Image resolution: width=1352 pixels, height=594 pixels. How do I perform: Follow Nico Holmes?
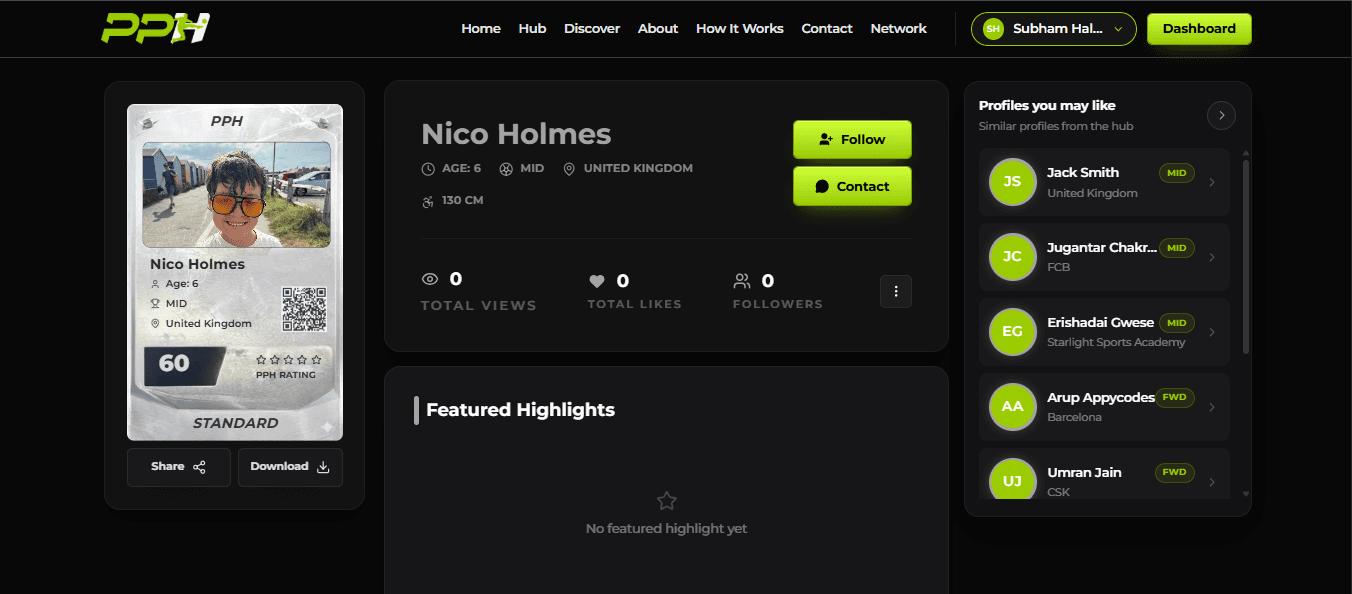click(x=852, y=139)
